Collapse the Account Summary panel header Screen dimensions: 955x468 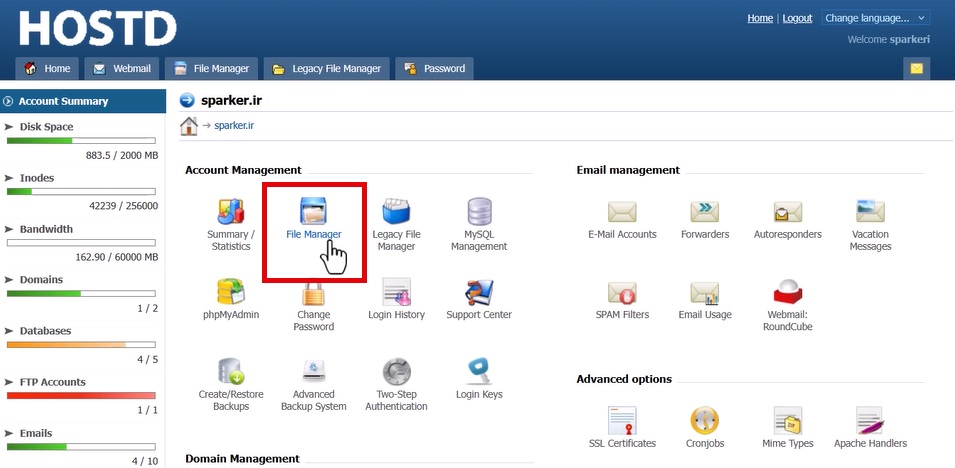click(9, 101)
